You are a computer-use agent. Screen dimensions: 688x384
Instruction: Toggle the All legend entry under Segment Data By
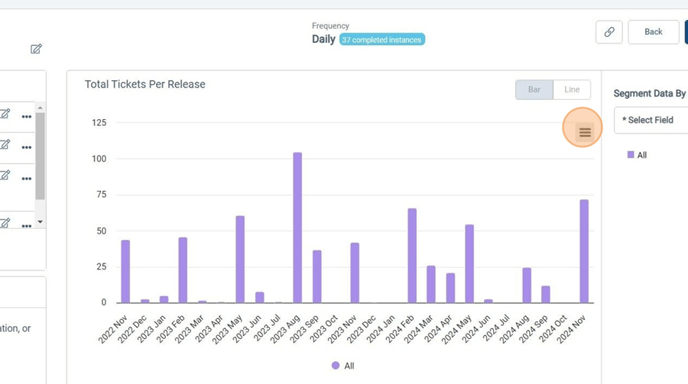point(637,155)
